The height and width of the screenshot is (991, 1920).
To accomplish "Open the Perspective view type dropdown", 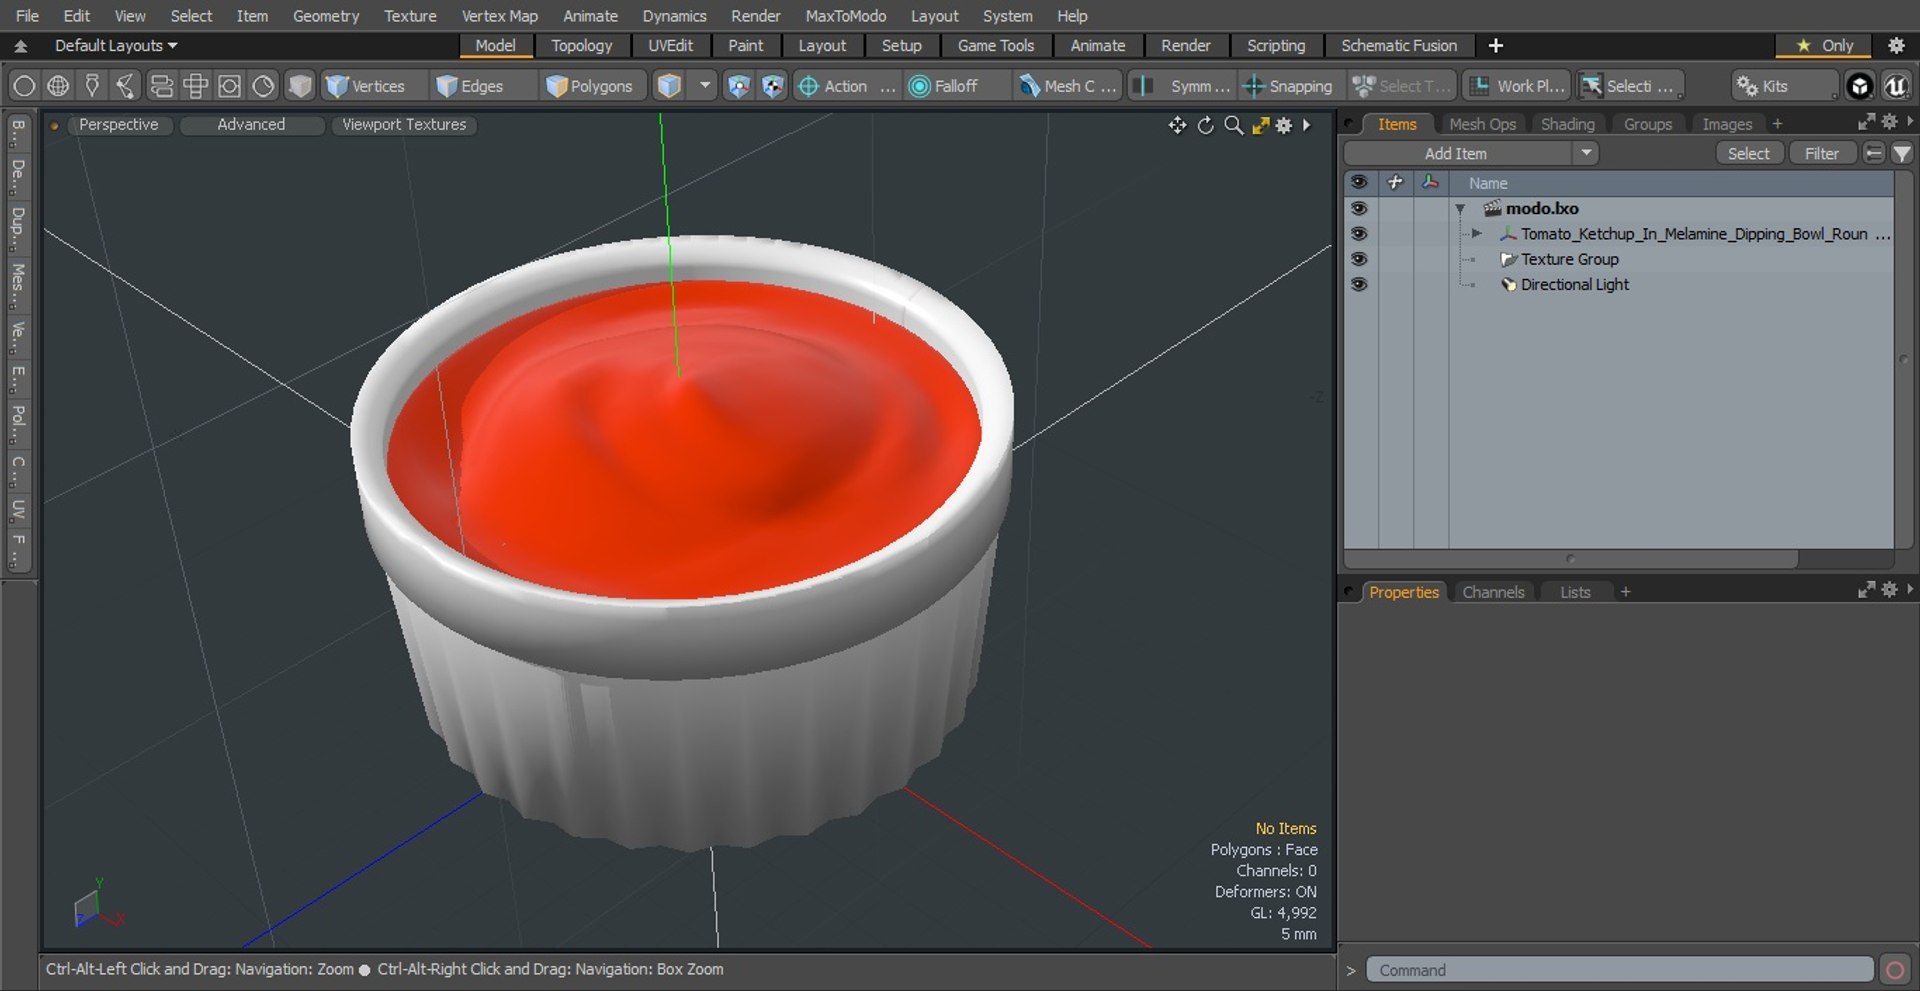I will [x=118, y=124].
